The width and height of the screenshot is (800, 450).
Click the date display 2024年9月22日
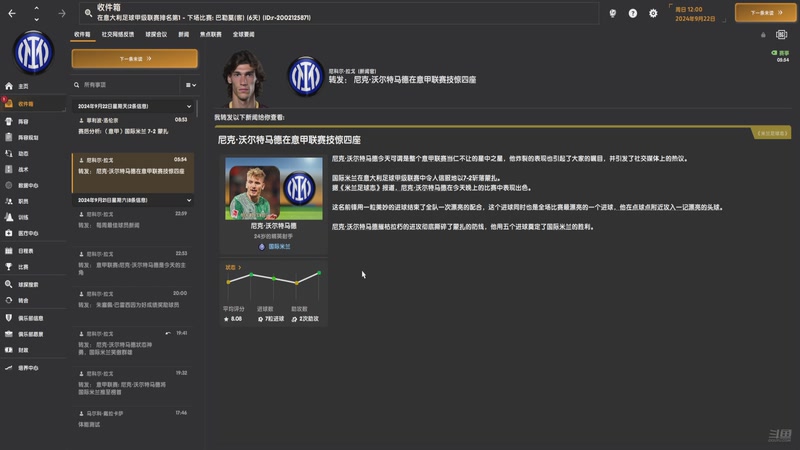click(x=695, y=19)
